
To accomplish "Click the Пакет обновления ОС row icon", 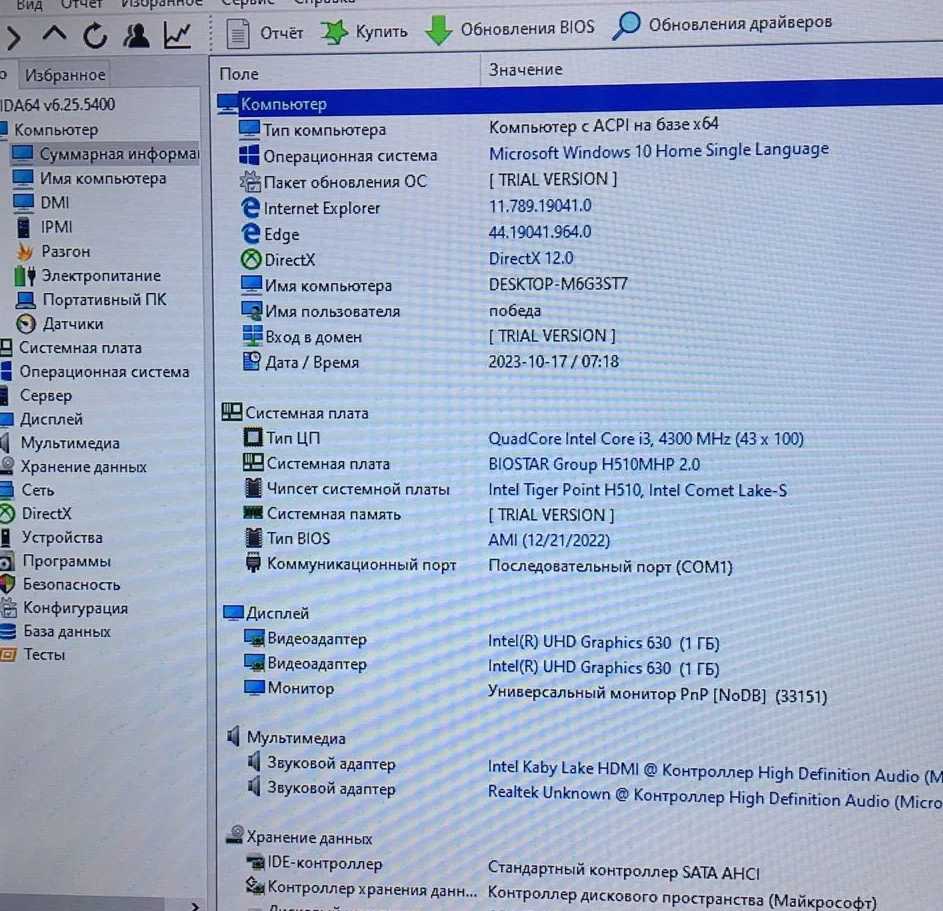I will click(x=250, y=180).
